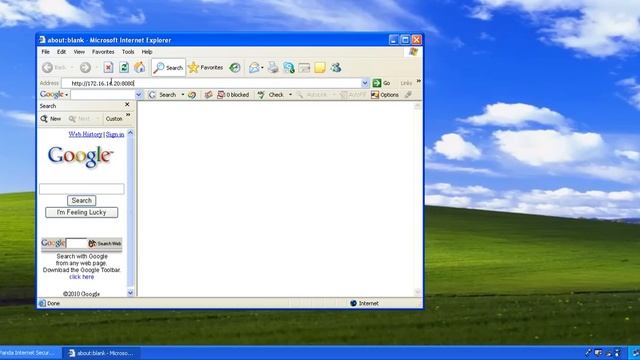
Task: Switch to about:blank taskbar button
Action: click(x=101, y=353)
